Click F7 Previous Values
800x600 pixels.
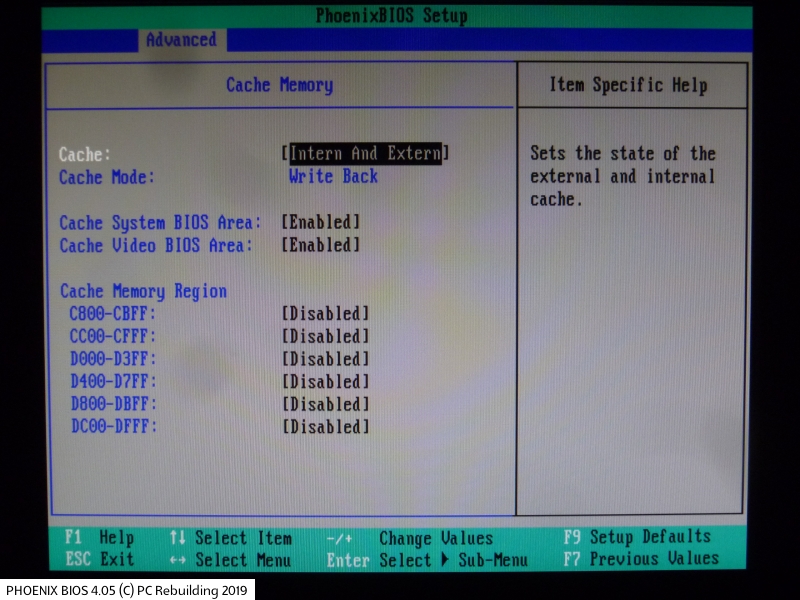640,559
